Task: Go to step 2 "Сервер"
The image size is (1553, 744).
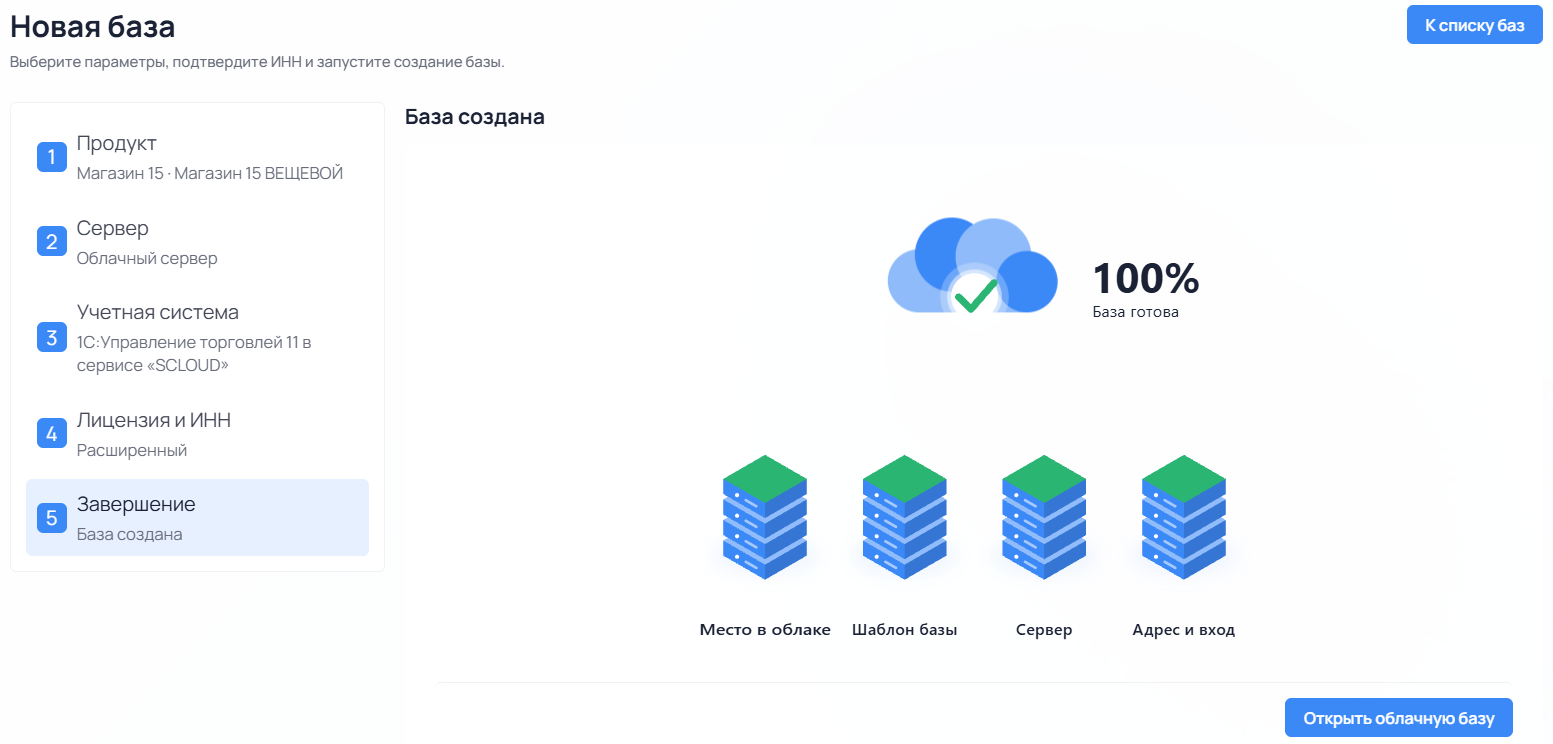Action: coord(197,242)
